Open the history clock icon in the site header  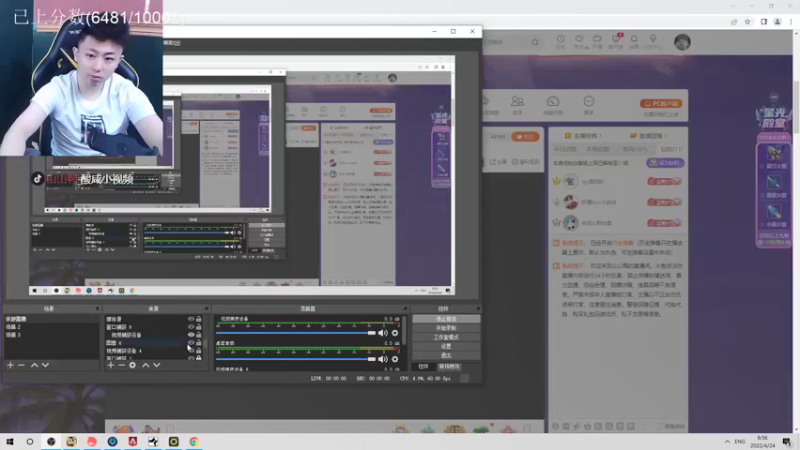click(x=561, y=41)
